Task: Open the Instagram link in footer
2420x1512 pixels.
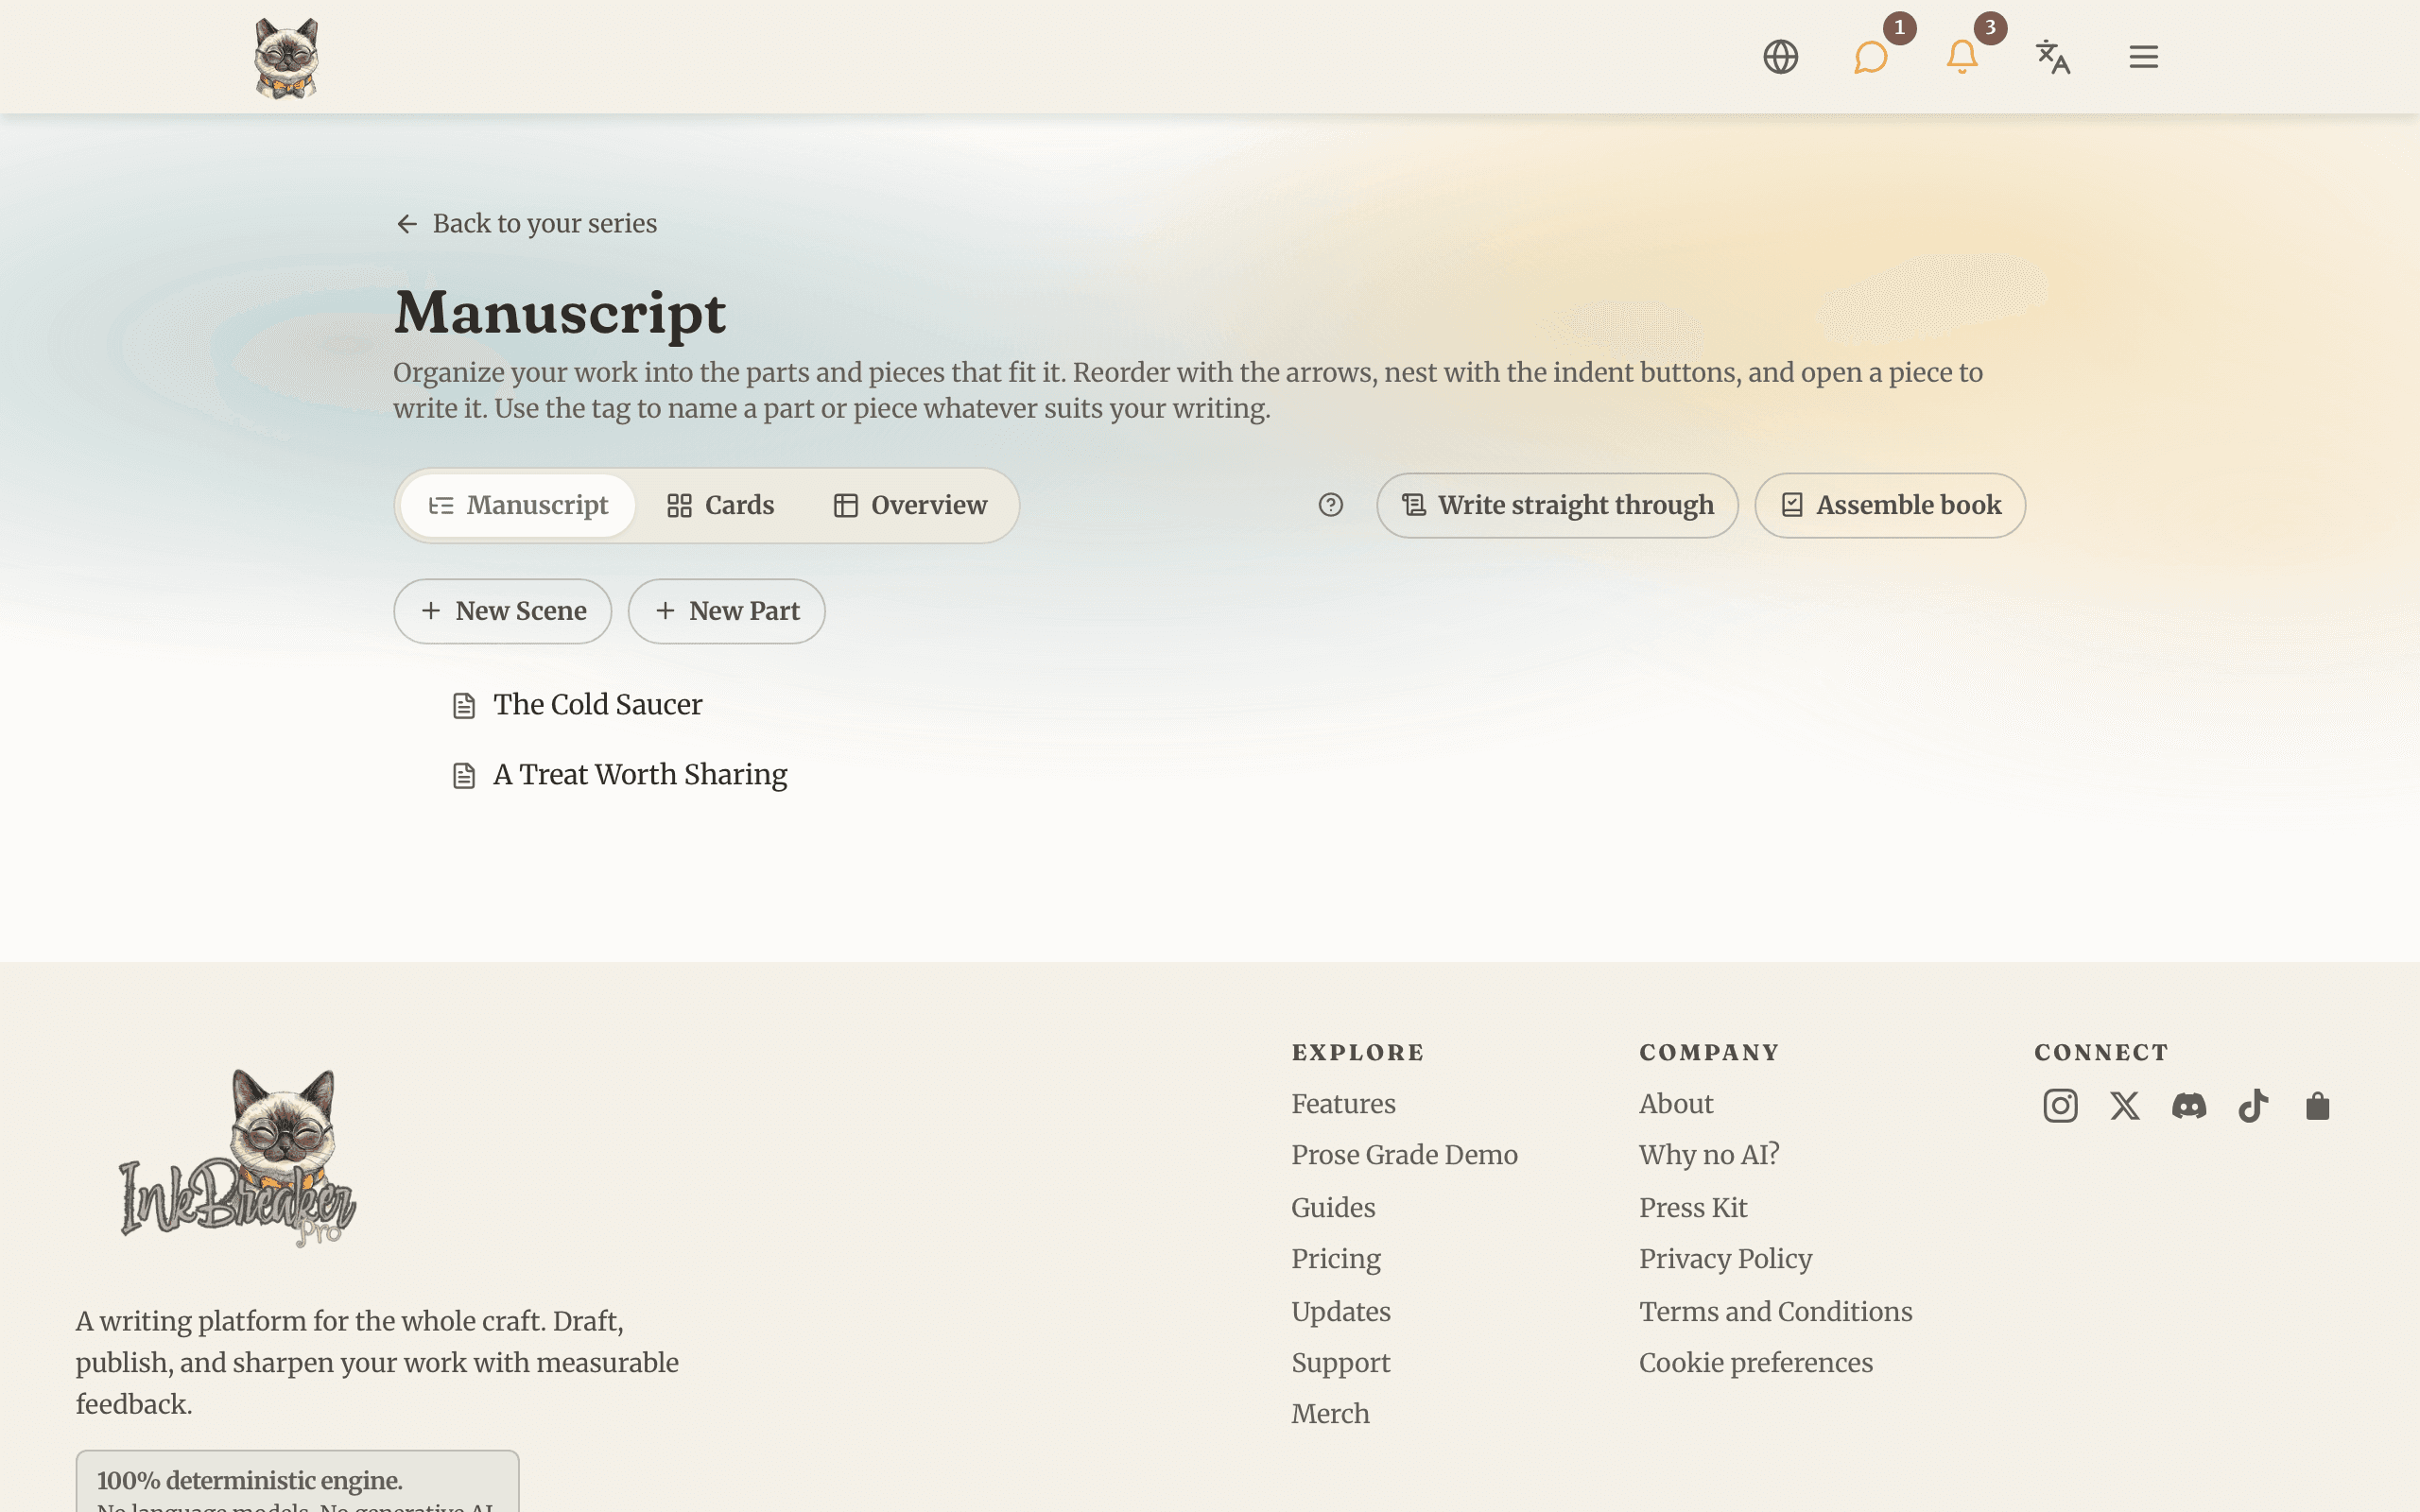Action: point(2060,1106)
